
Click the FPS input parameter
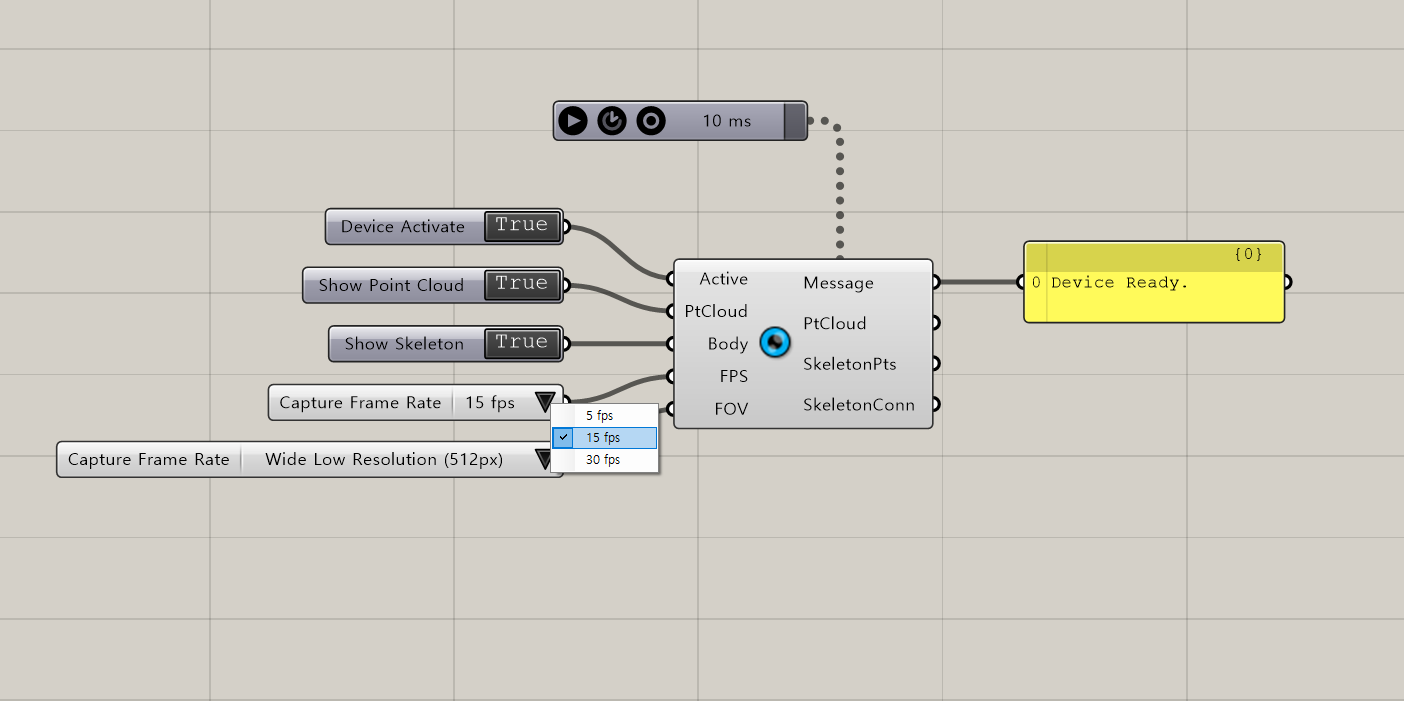click(734, 376)
